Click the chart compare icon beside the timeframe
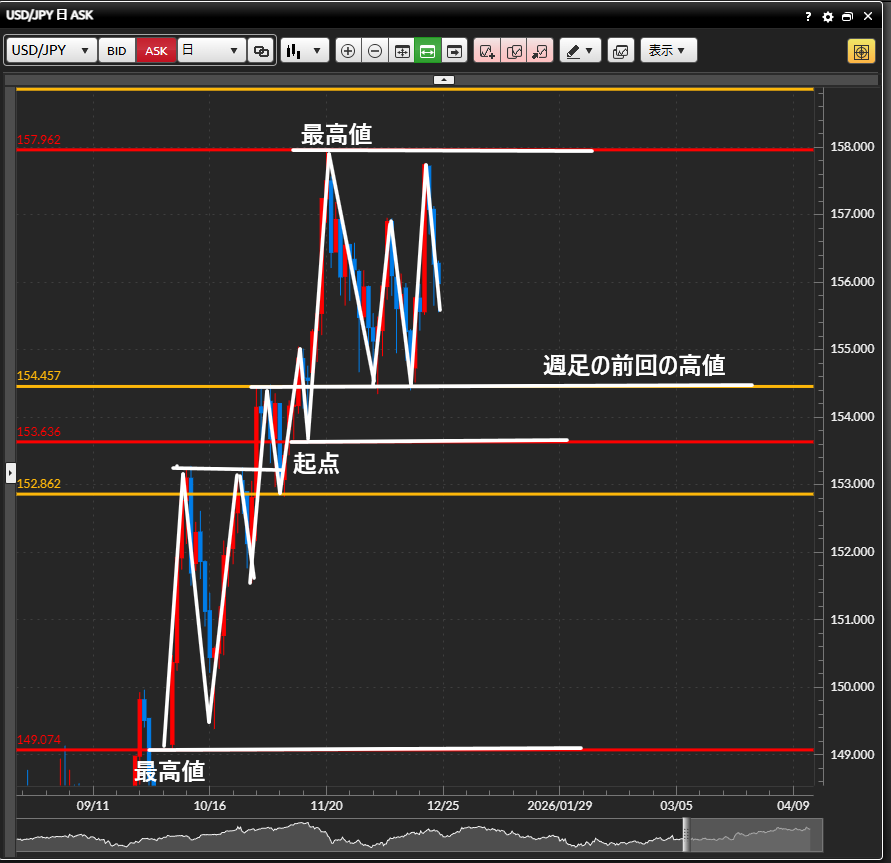 pos(261,51)
